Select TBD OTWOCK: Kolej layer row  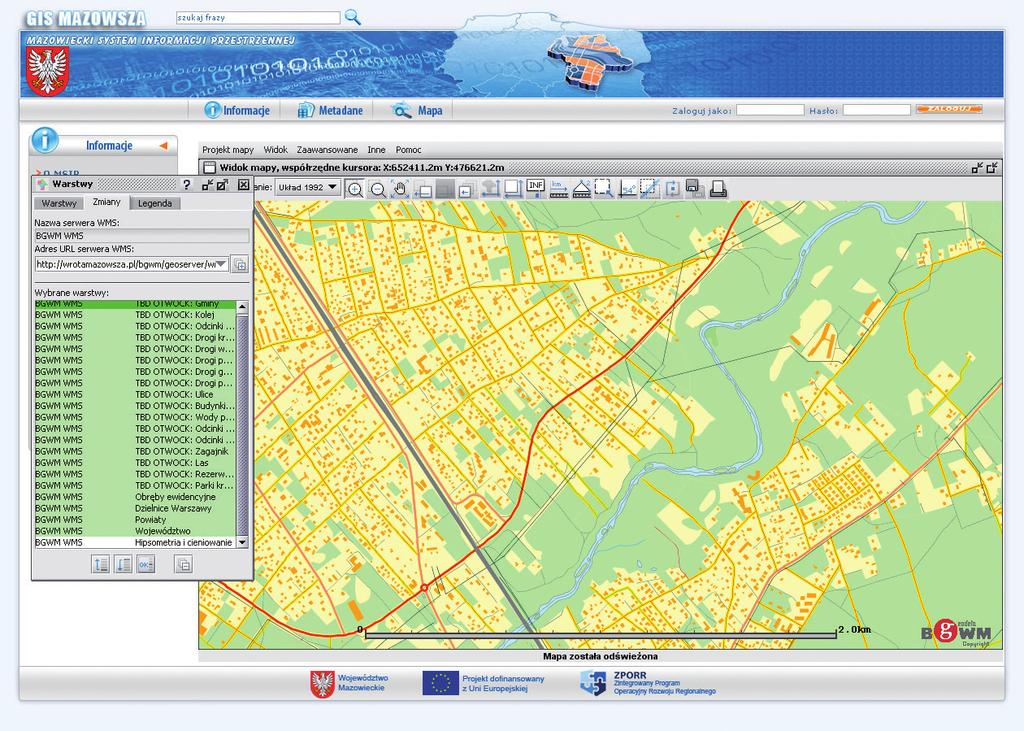tap(135, 315)
